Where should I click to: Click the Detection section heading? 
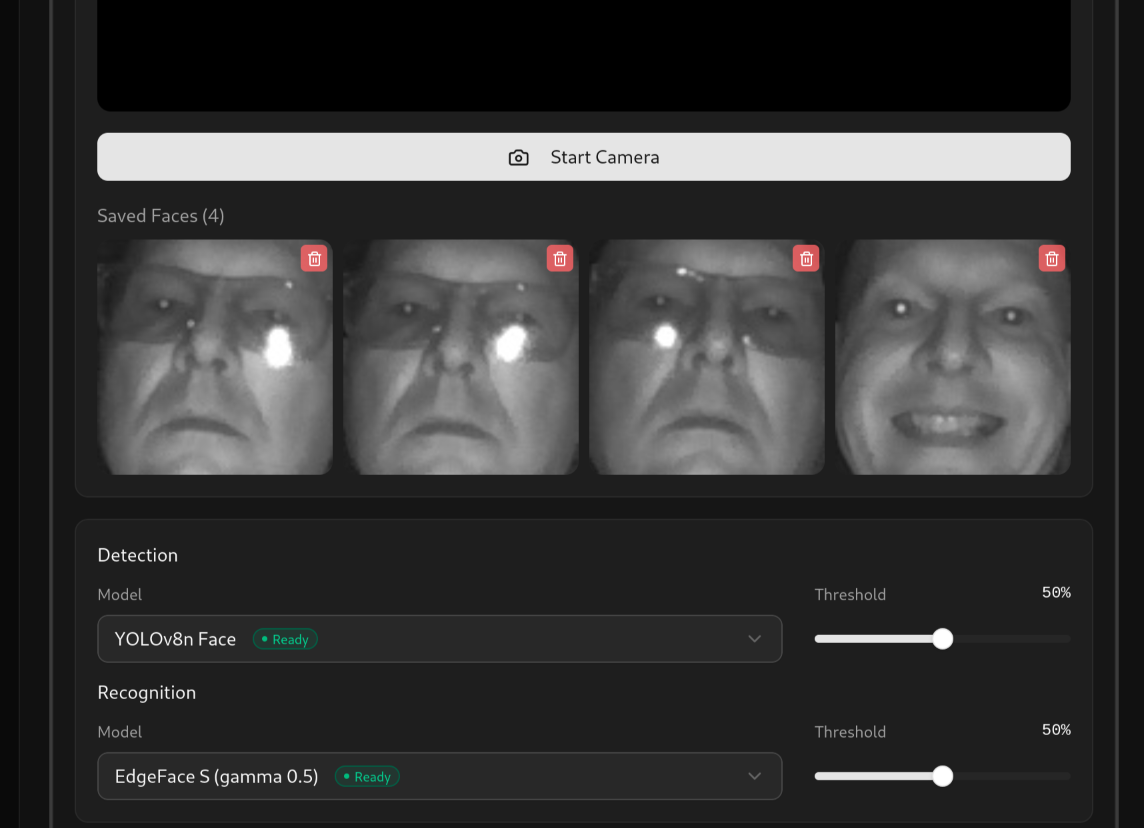[138, 555]
